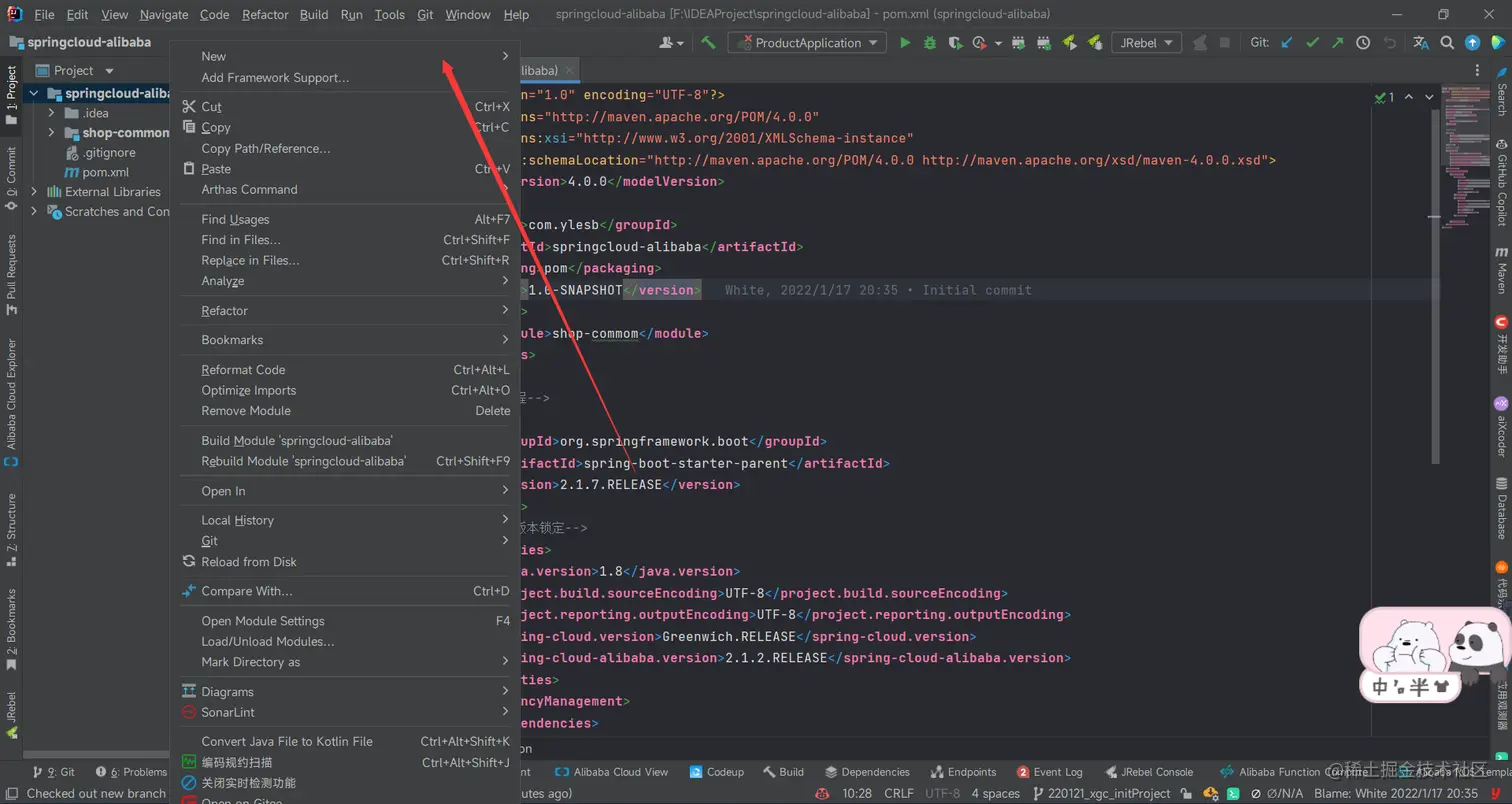Expand Scratches and Consoles node
The width and height of the screenshot is (1512, 804).
point(34,211)
